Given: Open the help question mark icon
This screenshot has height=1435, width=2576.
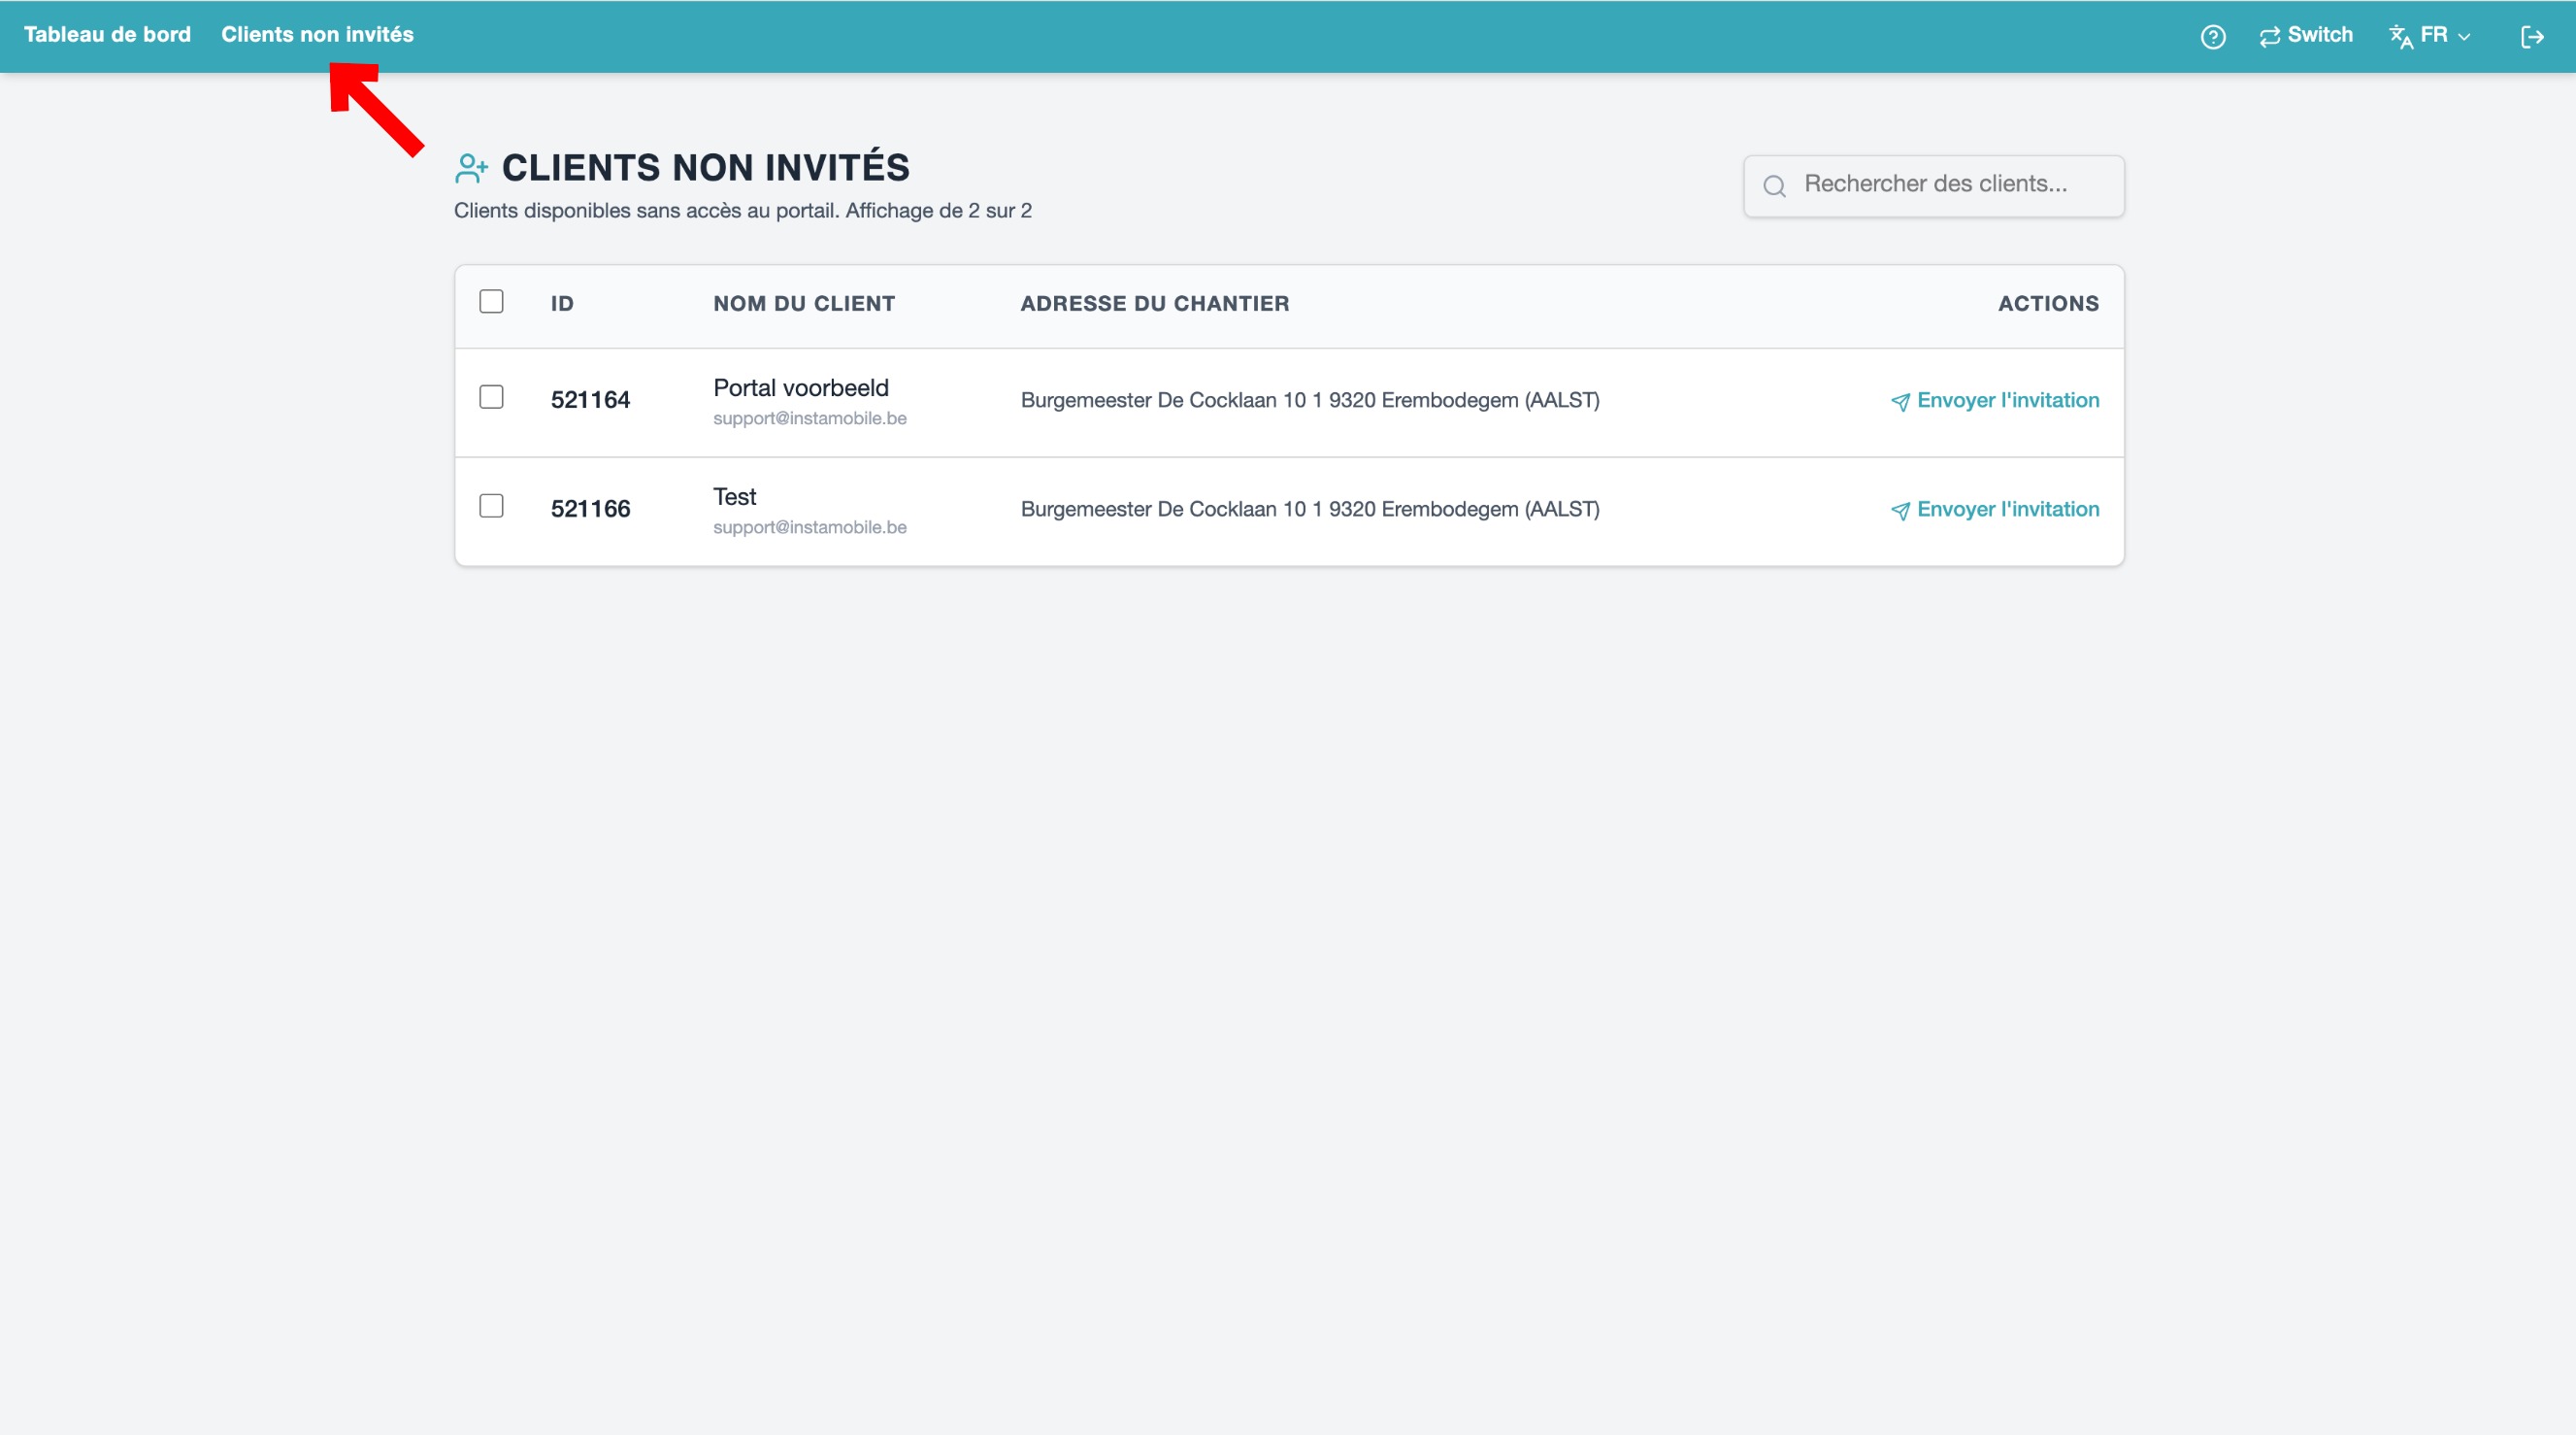Looking at the screenshot, I should point(2213,37).
